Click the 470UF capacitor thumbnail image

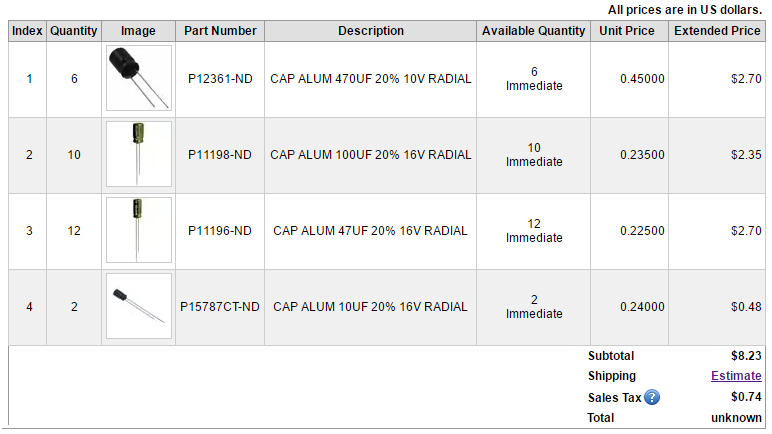pos(138,78)
